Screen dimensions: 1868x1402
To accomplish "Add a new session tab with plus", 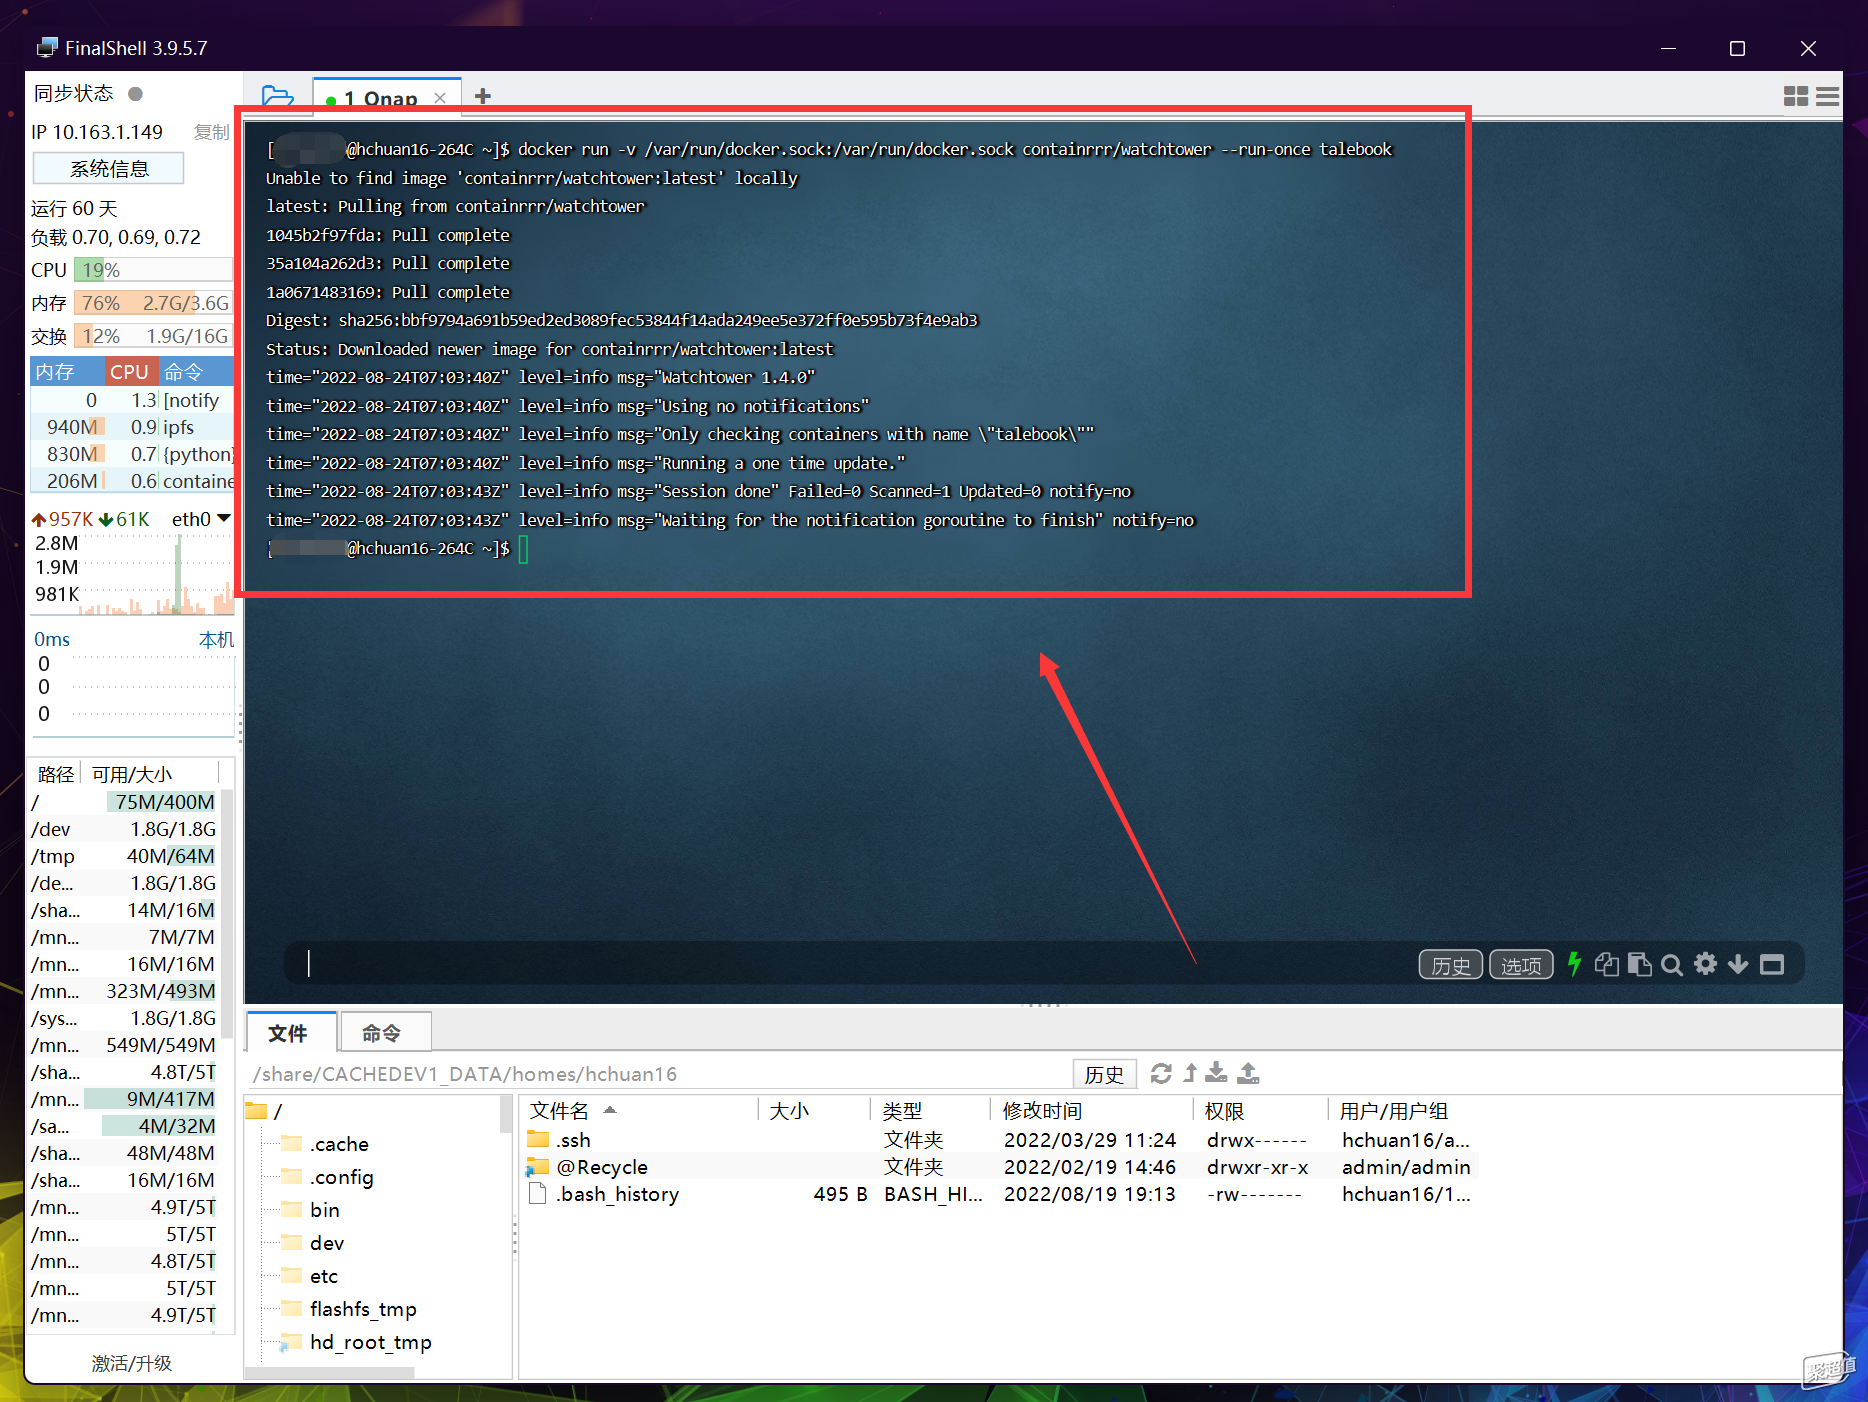I will pos(483,96).
